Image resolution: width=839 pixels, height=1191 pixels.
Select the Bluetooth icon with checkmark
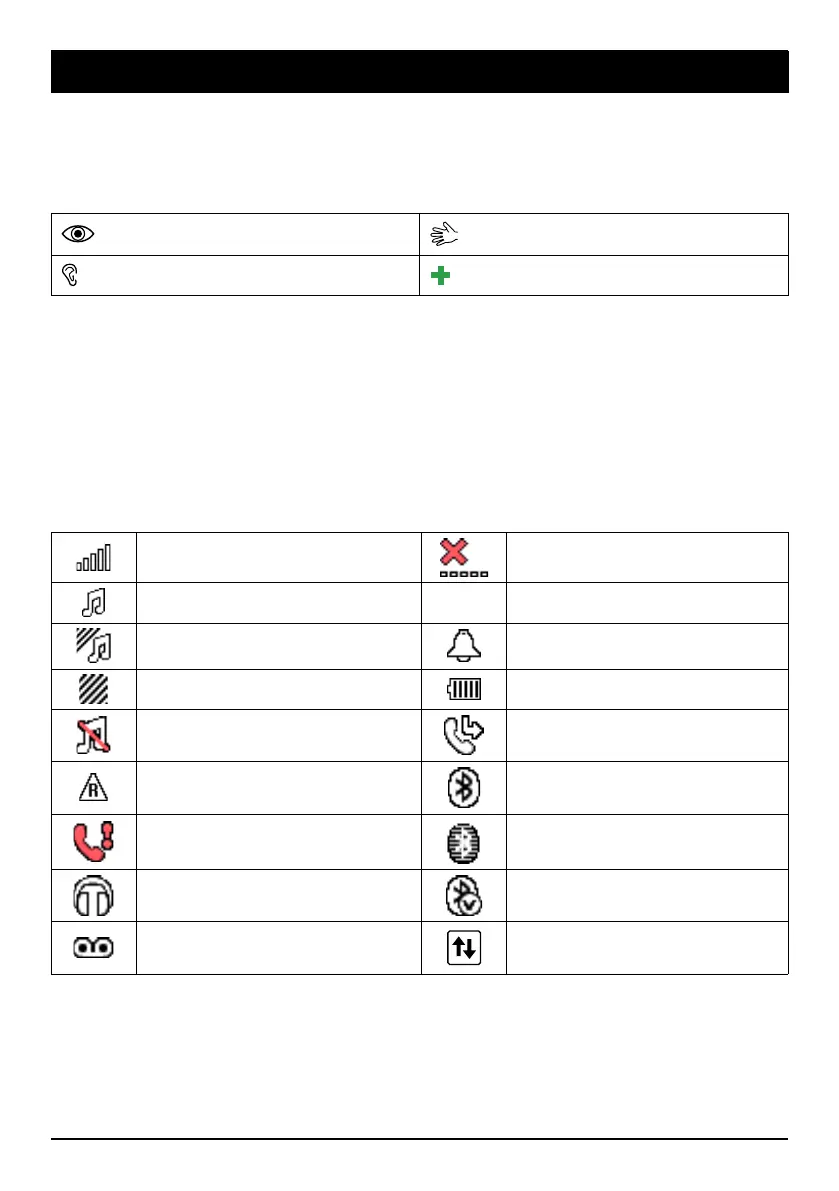(x=463, y=896)
